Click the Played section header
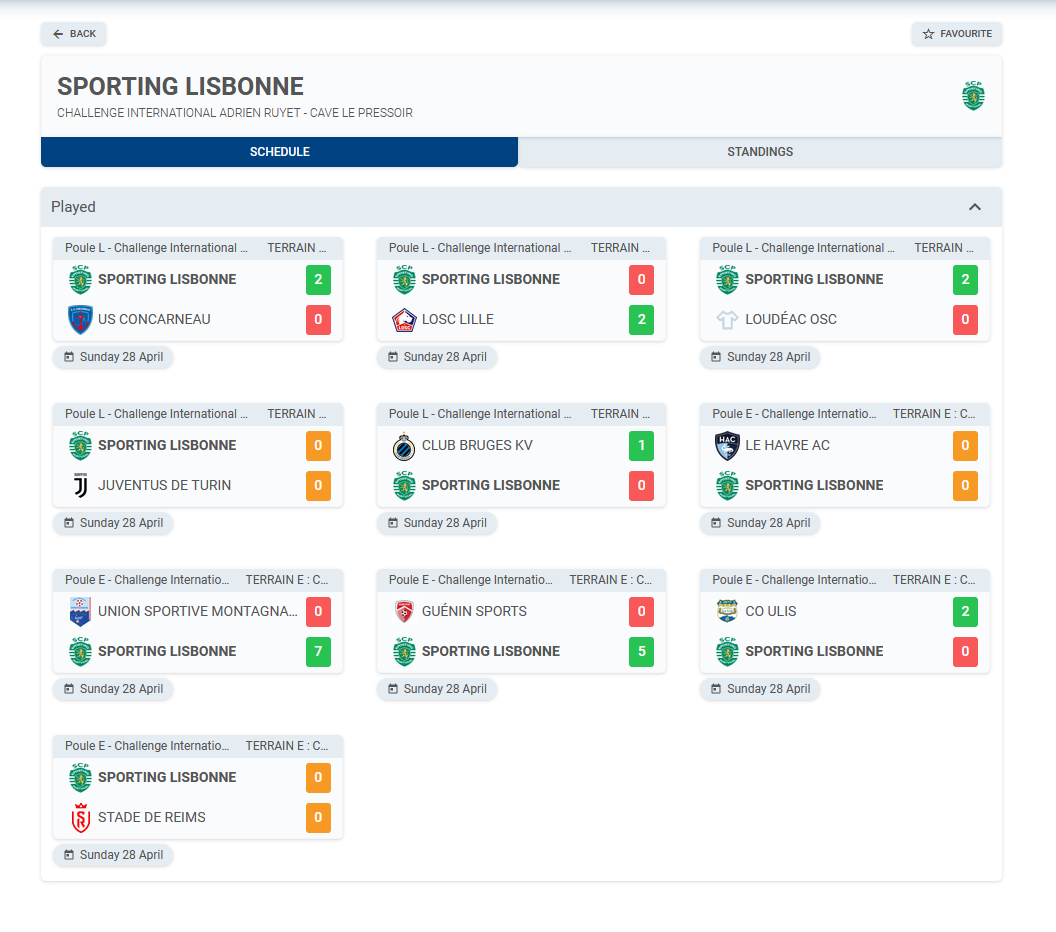 point(521,207)
